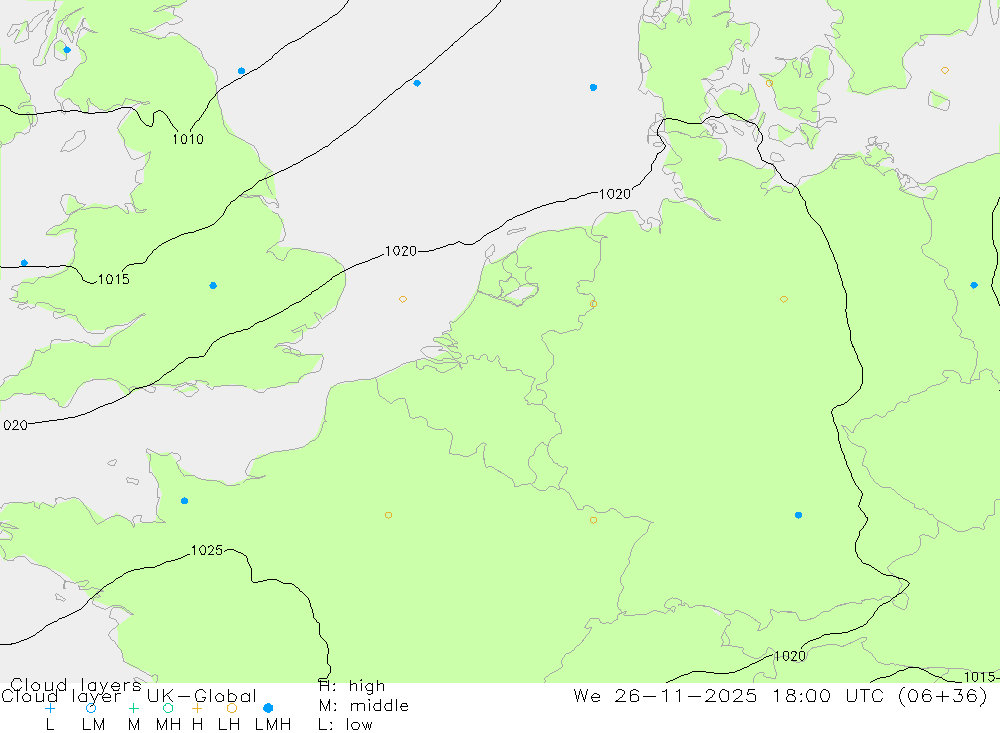This screenshot has width=1000, height=733.
Task: Click the forecast date 'We 26-11-2025 18:00 UTC'
Action: [x=731, y=695]
